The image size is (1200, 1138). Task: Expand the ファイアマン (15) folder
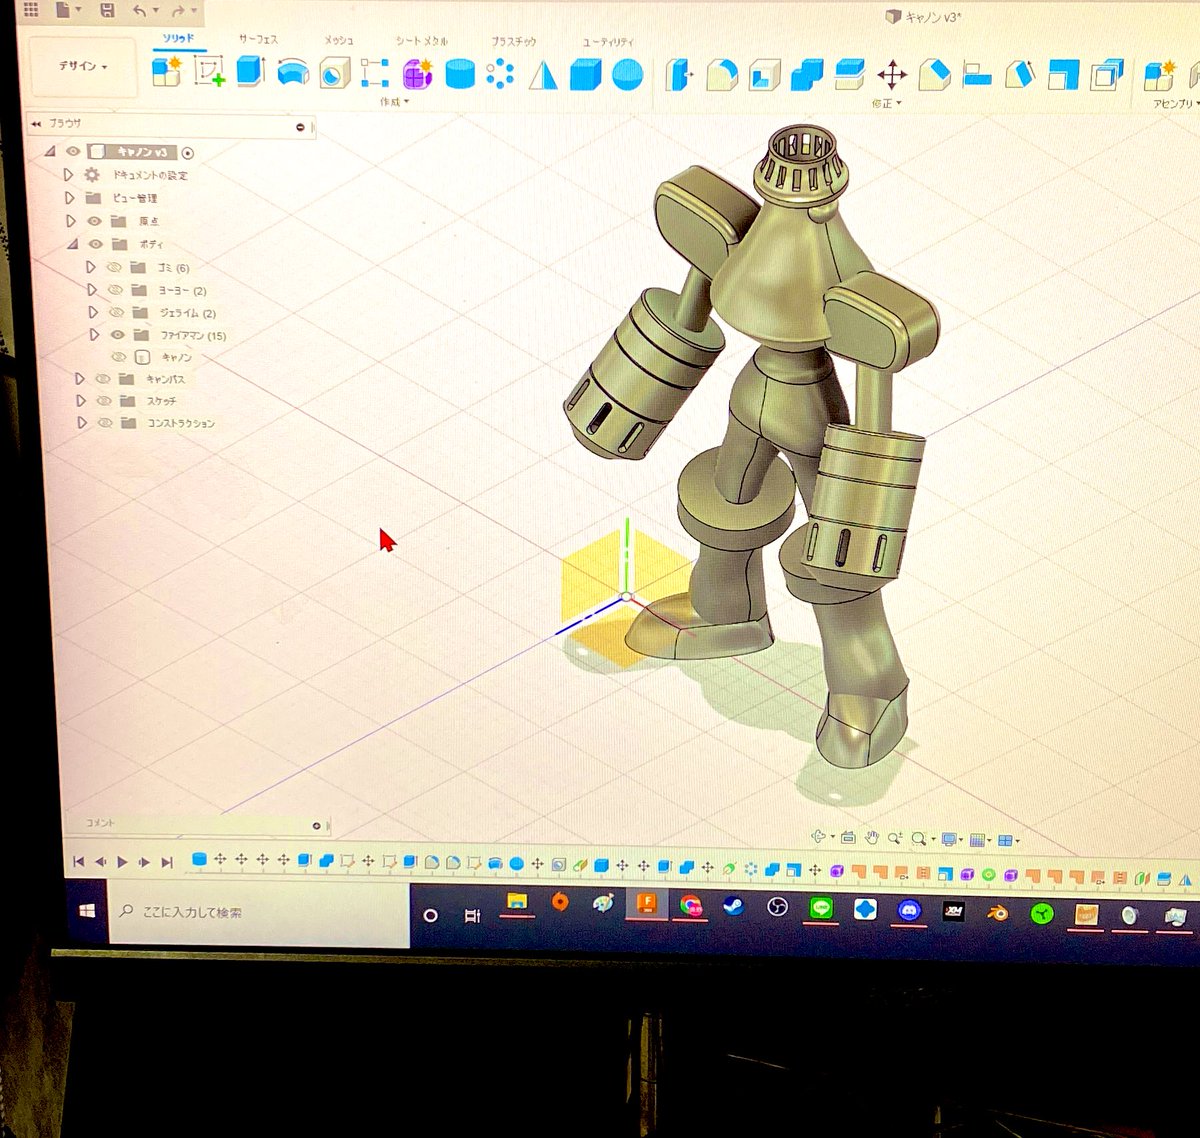click(x=94, y=335)
